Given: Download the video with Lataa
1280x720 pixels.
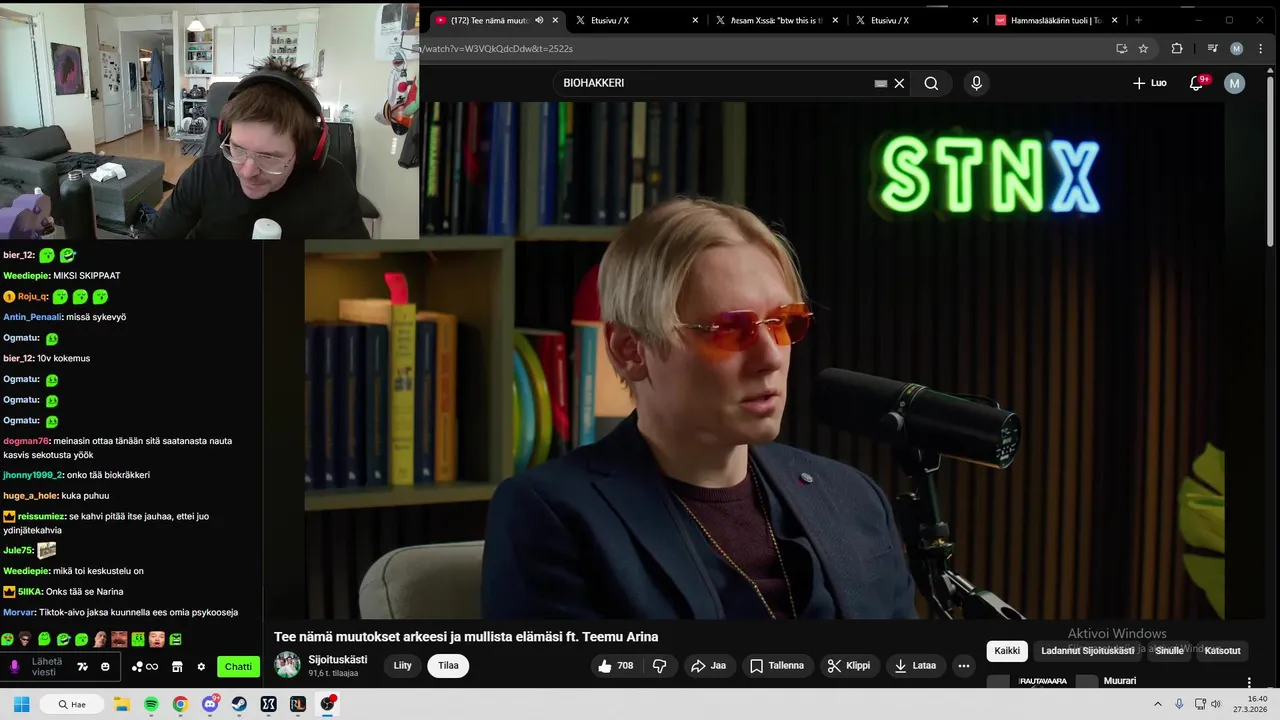Looking at the screenshot, I should (x=916, y=665).
